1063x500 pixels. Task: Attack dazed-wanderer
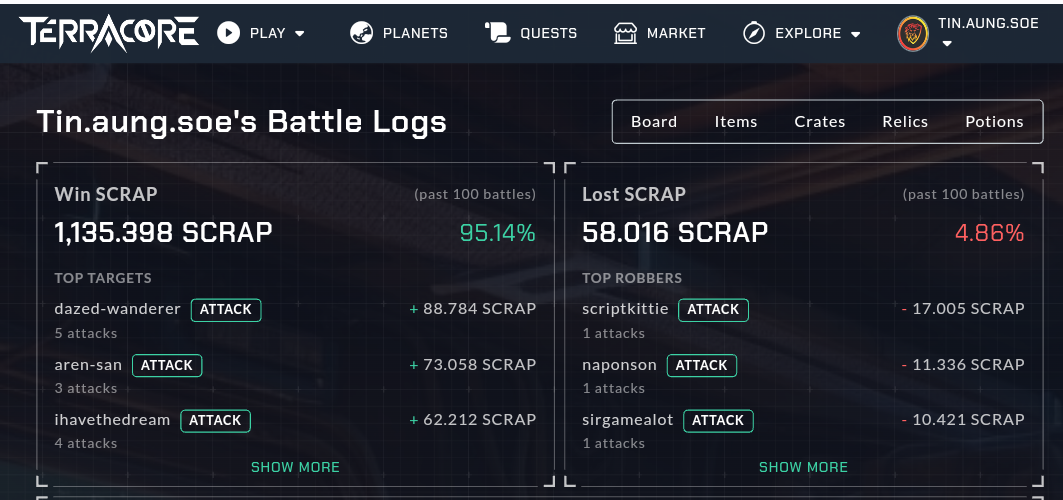[x=226, y=309]
